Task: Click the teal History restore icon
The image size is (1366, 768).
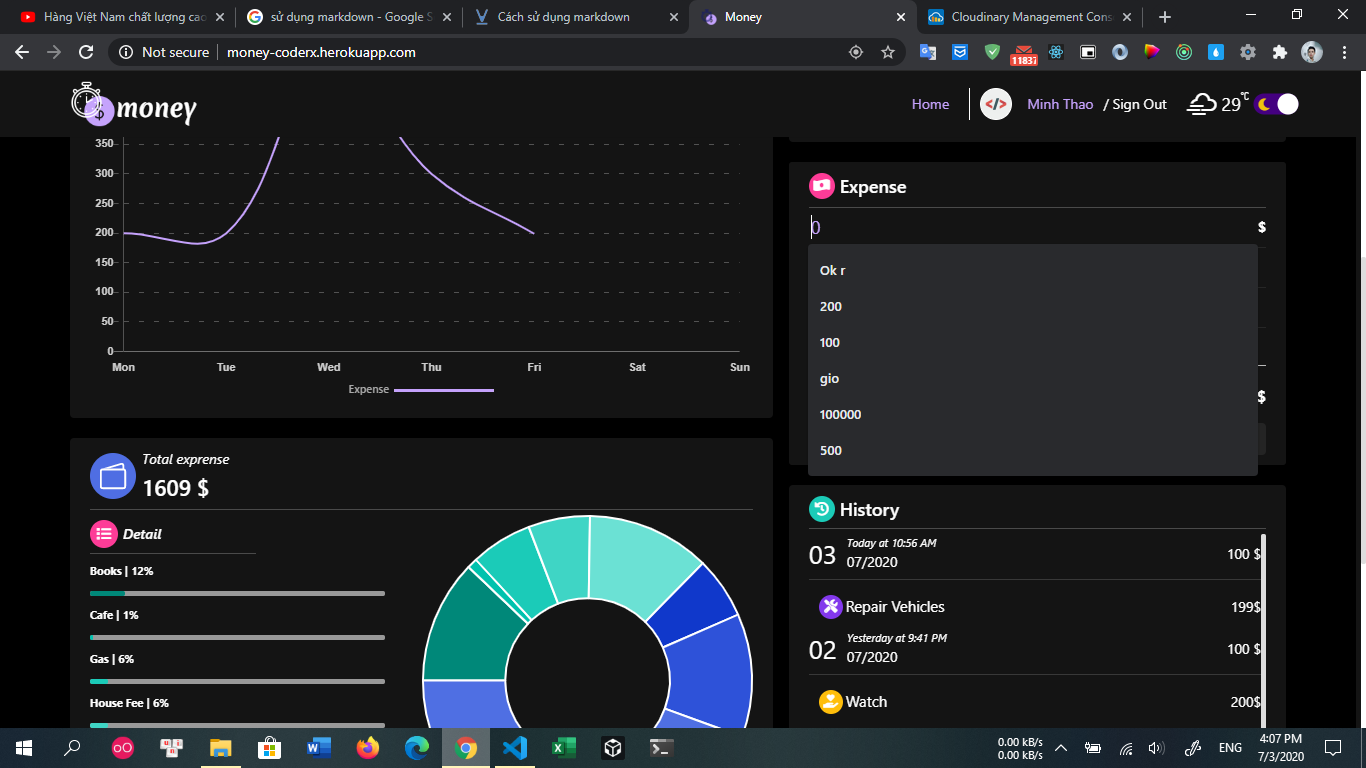Action: (x=821, y=509)
